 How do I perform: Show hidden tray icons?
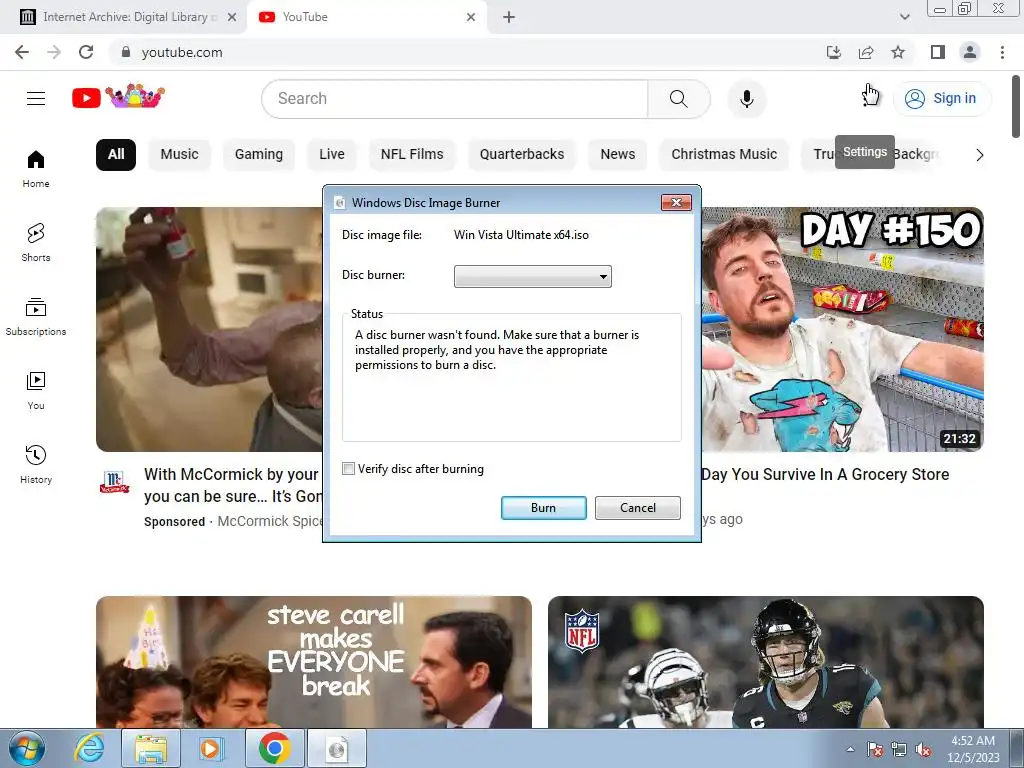[x=850, y=749]
